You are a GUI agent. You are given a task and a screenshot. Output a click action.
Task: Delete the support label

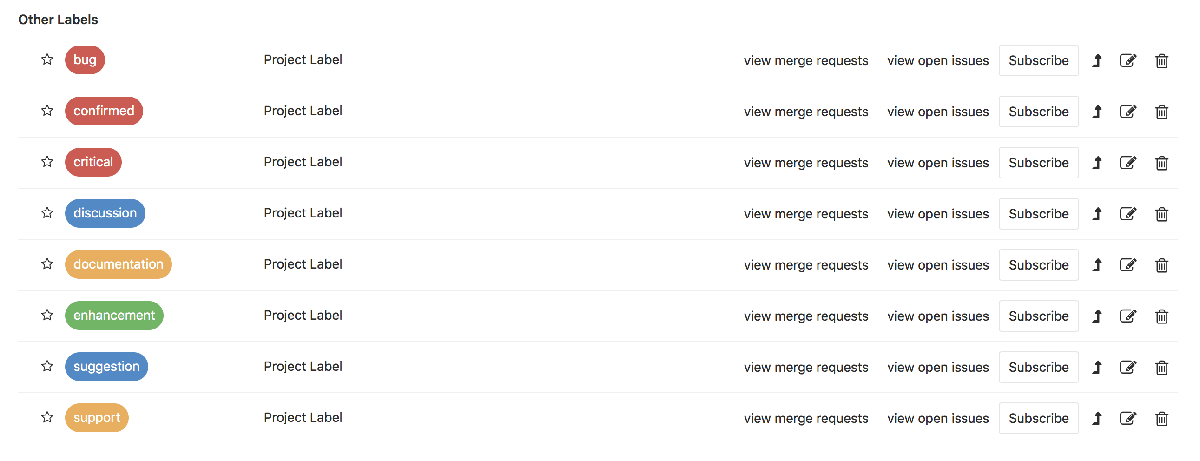click(1161, 418)
